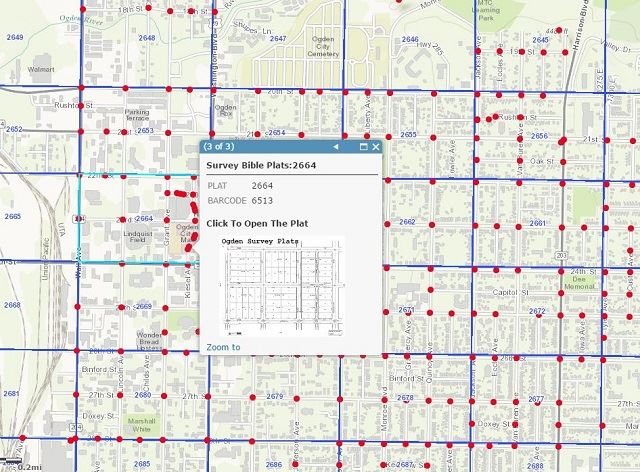
Task: Select the MTC Learning Park area
Action: tap(486, 13)
